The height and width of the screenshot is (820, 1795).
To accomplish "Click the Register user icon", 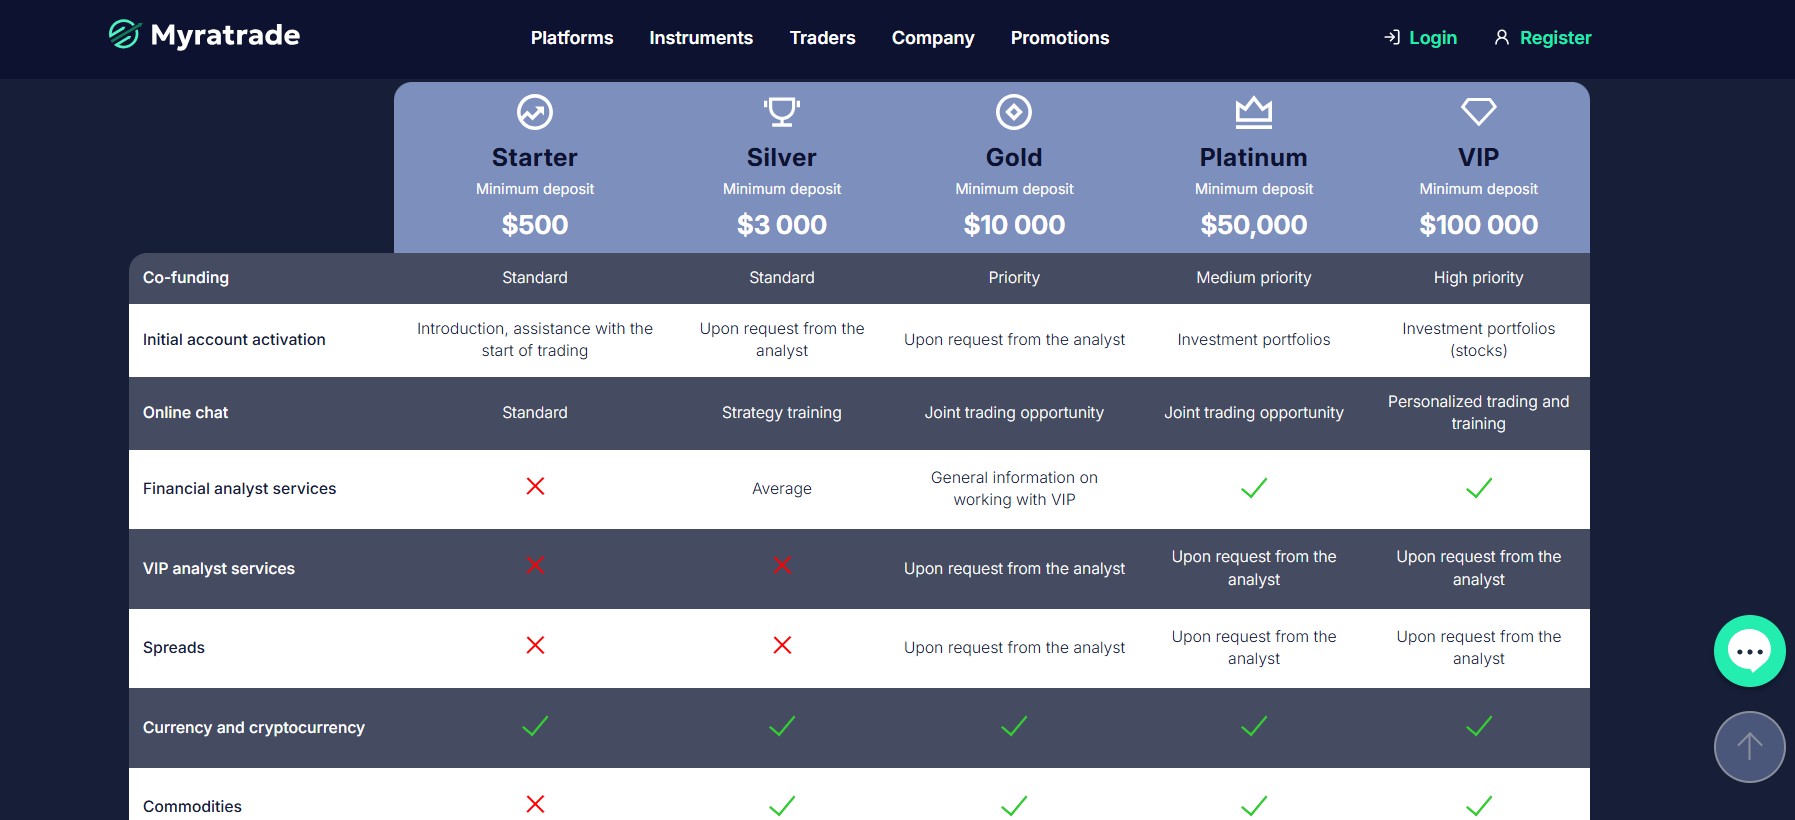I will point(1502,38).
